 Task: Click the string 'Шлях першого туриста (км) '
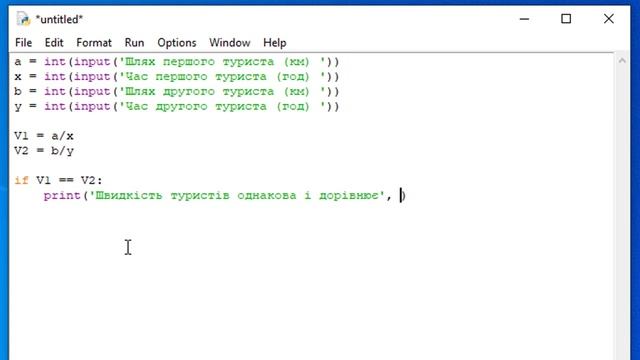pos(222,62)
